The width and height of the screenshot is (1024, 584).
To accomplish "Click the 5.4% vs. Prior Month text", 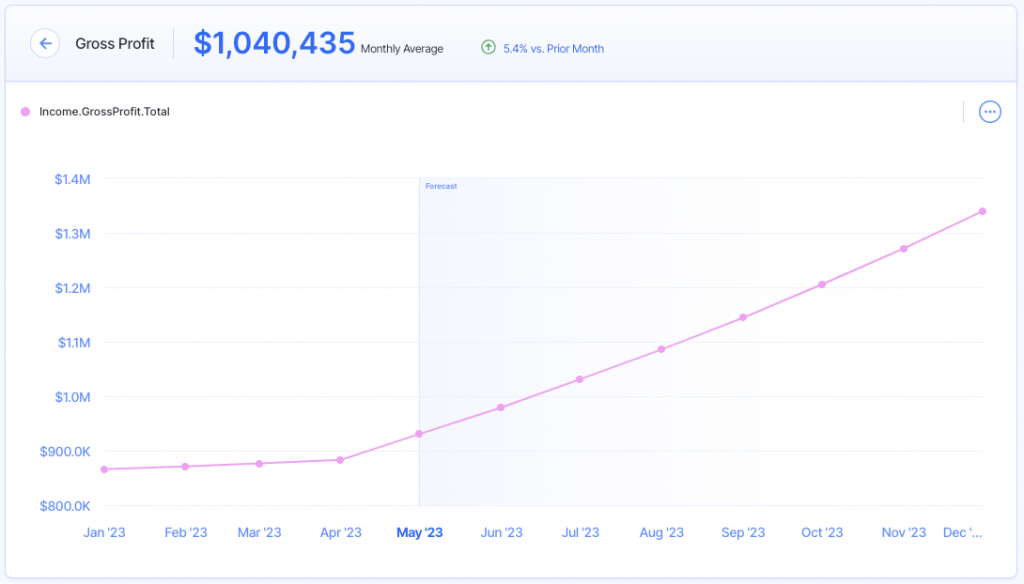I will pos(555,48).
